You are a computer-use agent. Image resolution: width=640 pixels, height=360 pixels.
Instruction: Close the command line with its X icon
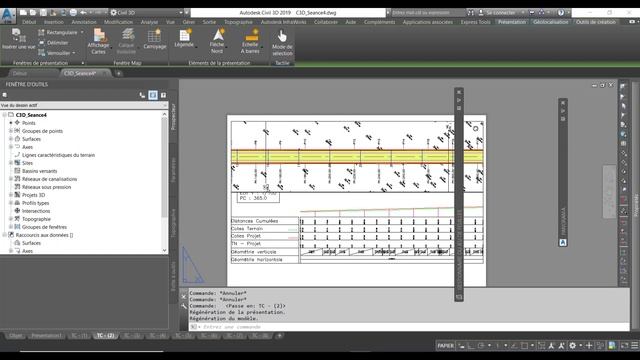(x=184, y=296)
